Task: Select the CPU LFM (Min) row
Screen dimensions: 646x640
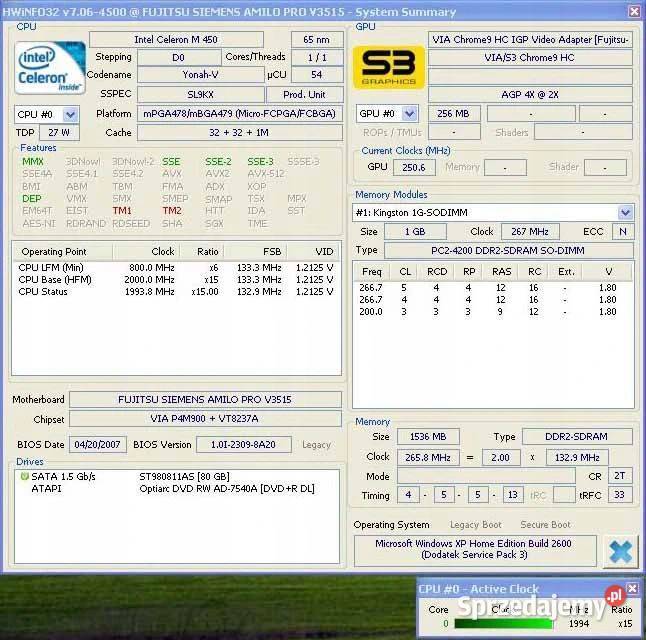Action: click(176, 267)
